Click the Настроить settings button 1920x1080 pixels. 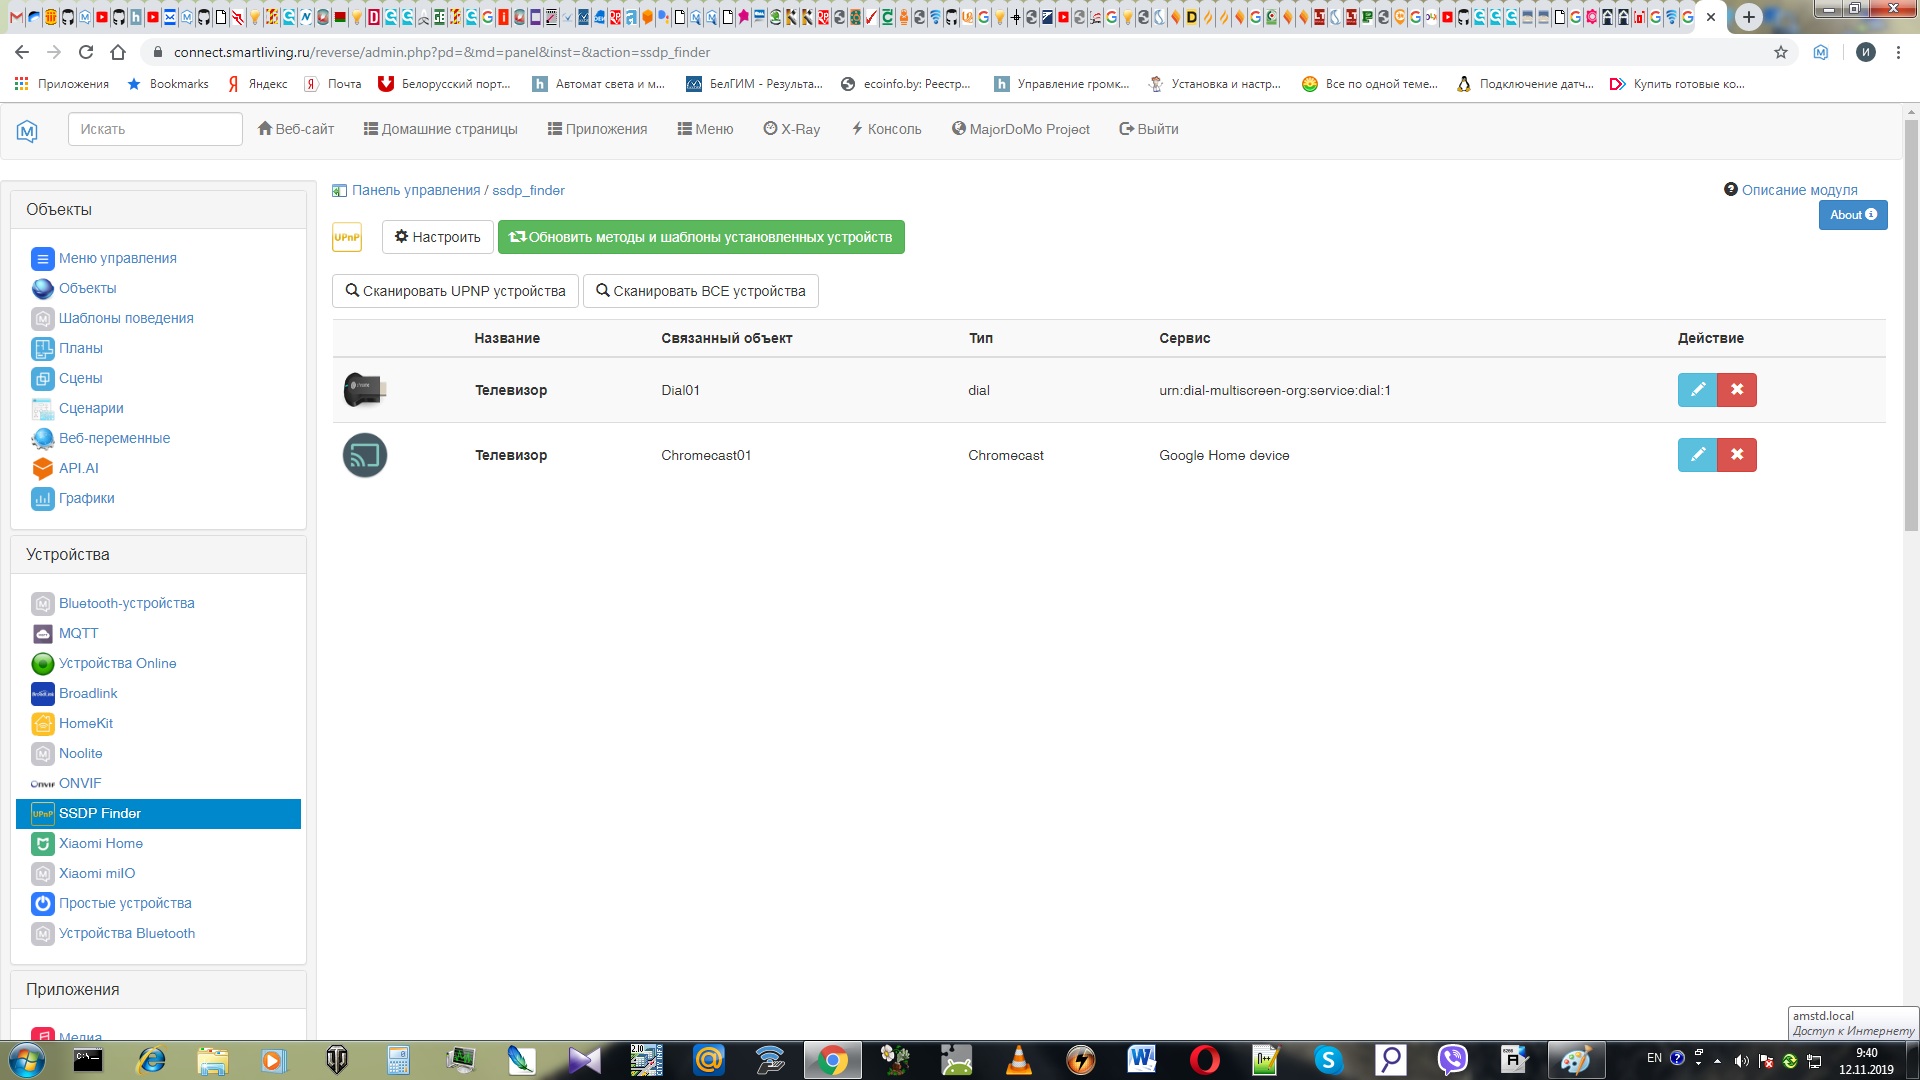[x=437, y=237]
